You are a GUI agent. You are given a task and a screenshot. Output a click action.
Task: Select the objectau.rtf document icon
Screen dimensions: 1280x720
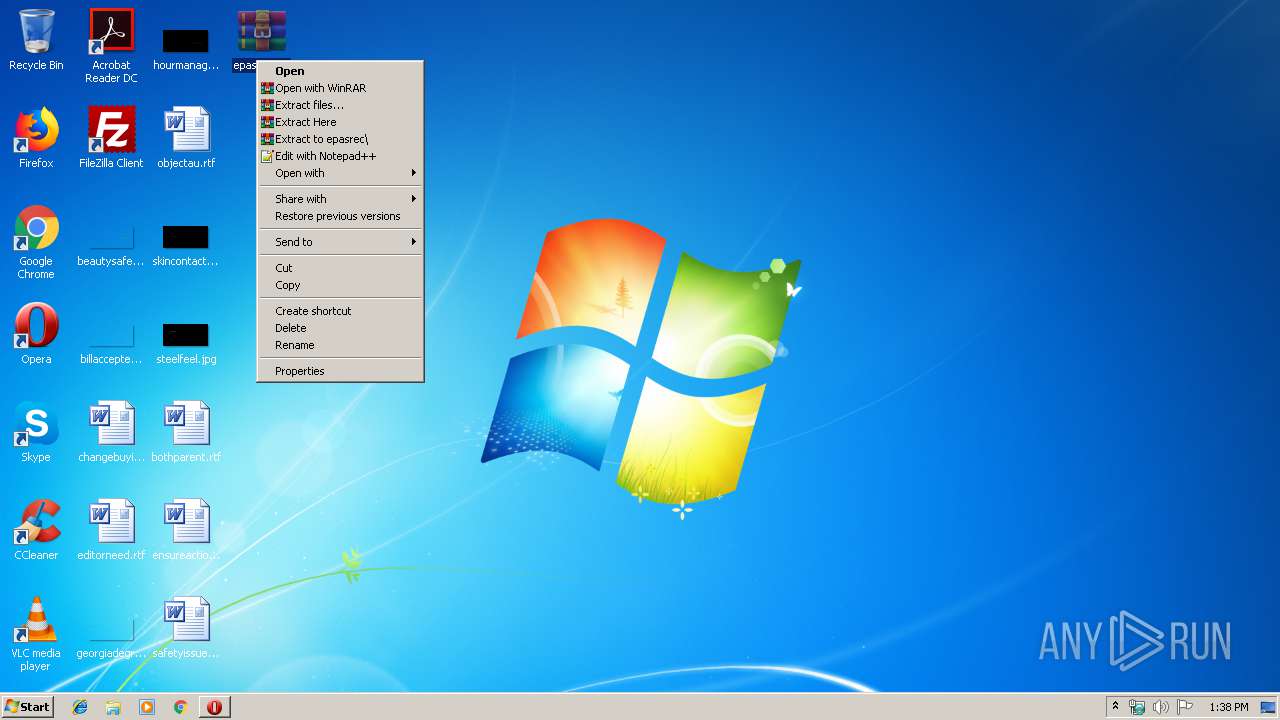coord(186,138)
